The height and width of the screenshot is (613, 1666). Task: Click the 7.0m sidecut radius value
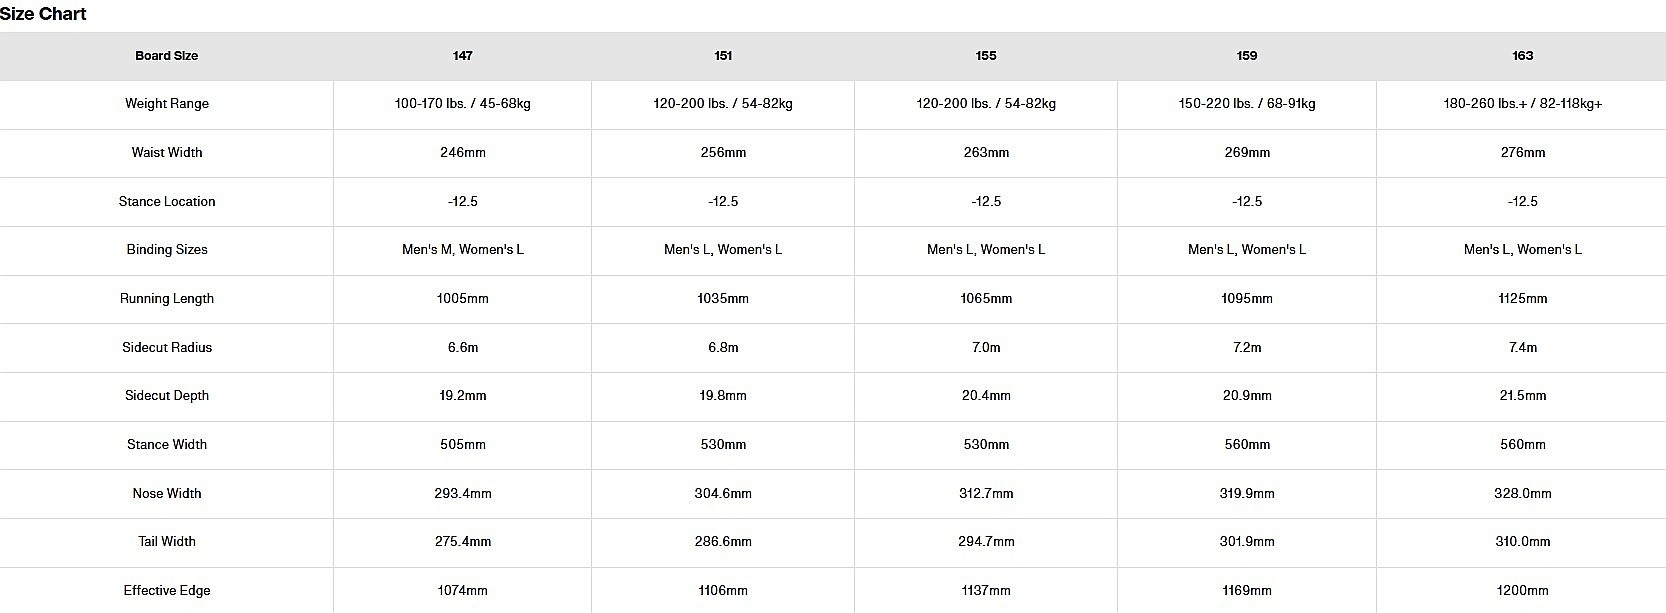(986, 348)
